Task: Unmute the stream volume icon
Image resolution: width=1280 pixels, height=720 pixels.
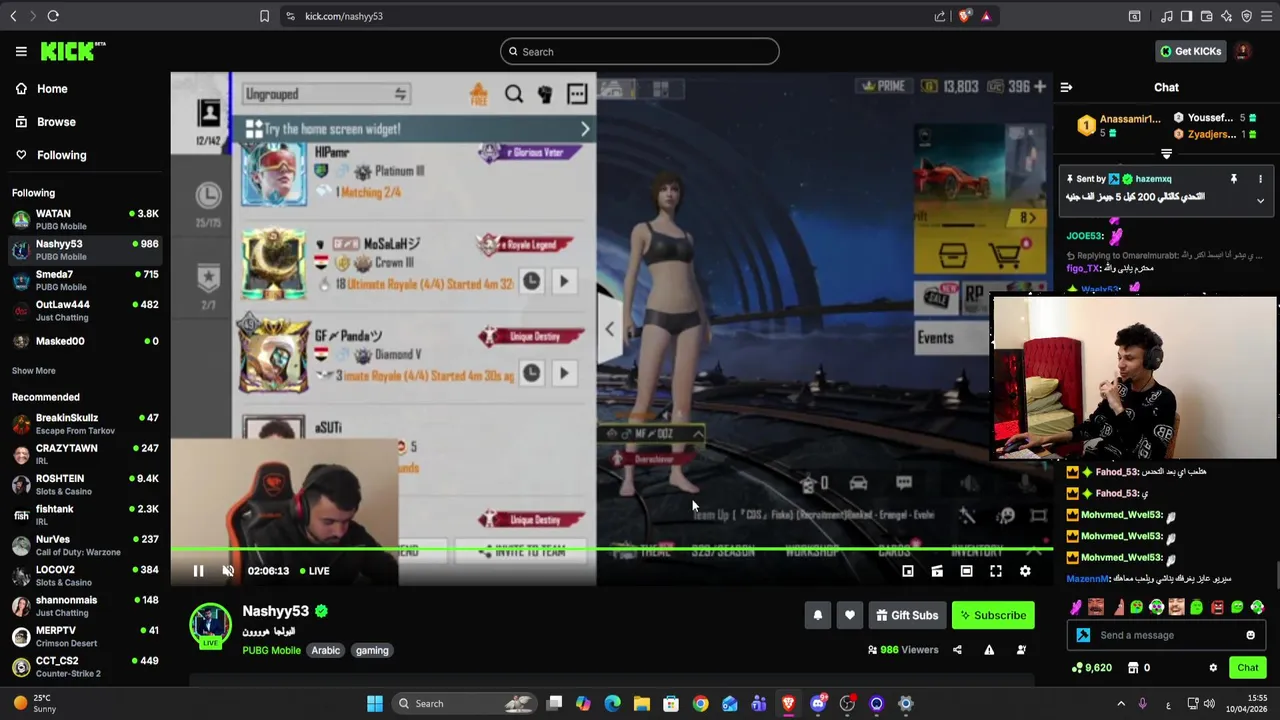Action: (228, 571)
